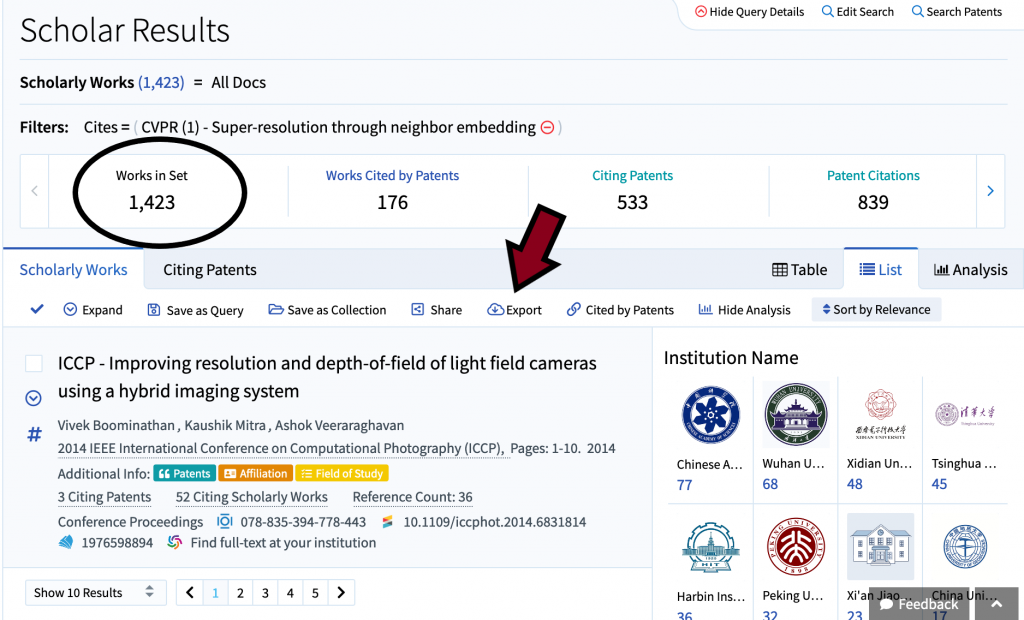Viewport: 1024px width, 620px height.
Task: Open the Show 10 Results dropdown
Action: click(x=94, y=593)
